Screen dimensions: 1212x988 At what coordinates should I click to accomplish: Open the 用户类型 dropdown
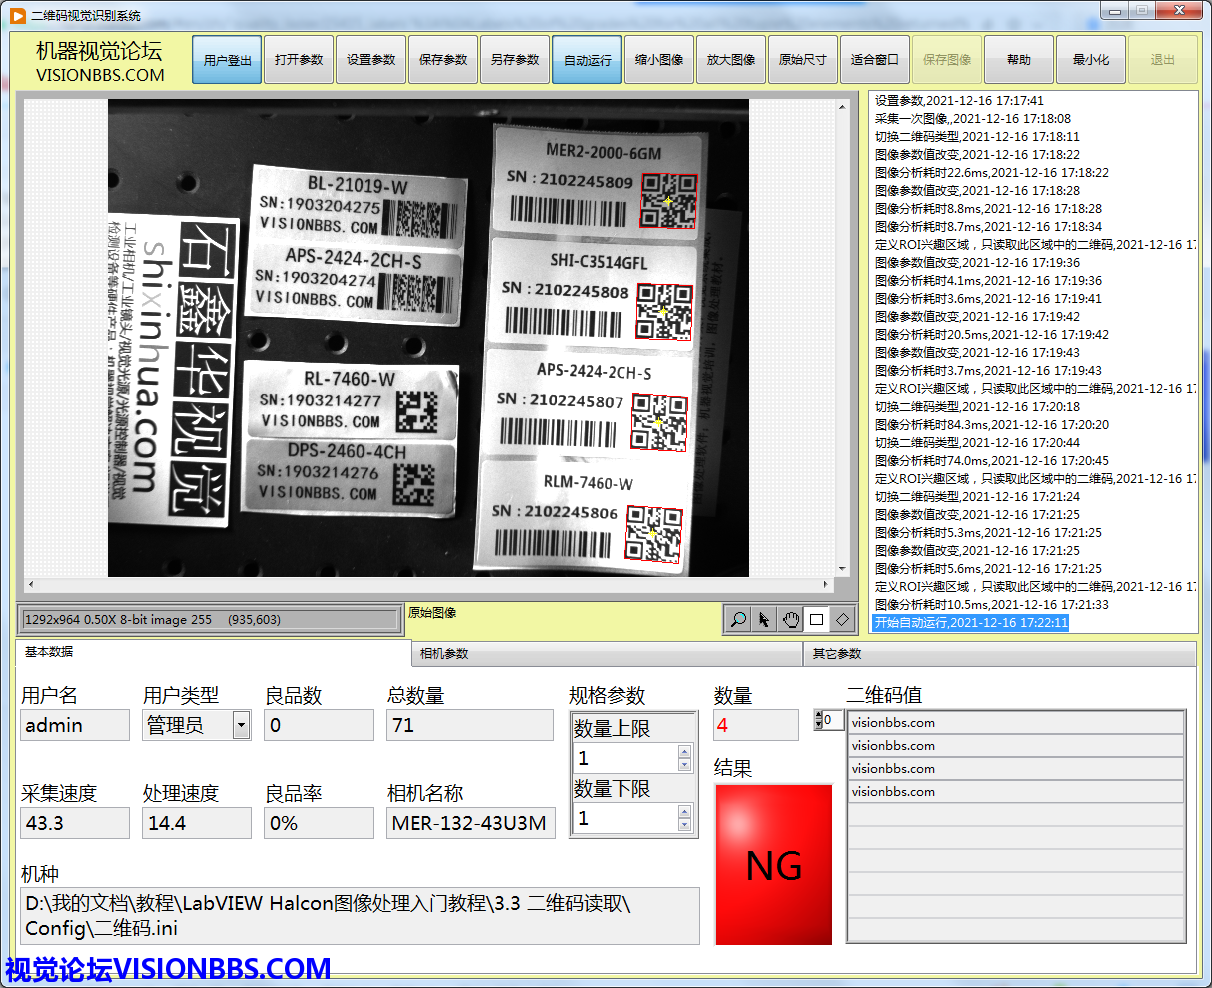[241, 725]
